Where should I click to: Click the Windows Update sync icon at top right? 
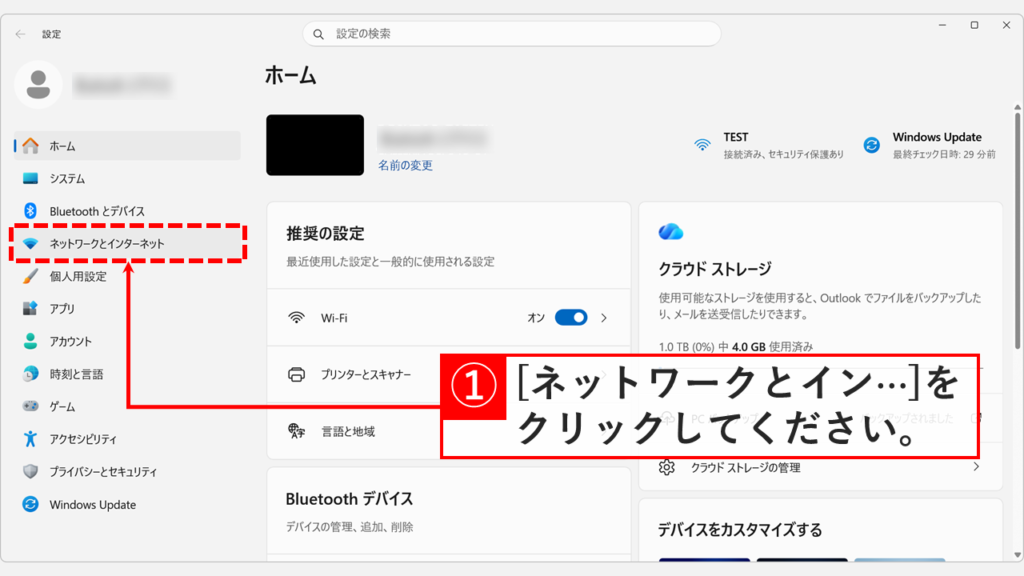point(871,145)
